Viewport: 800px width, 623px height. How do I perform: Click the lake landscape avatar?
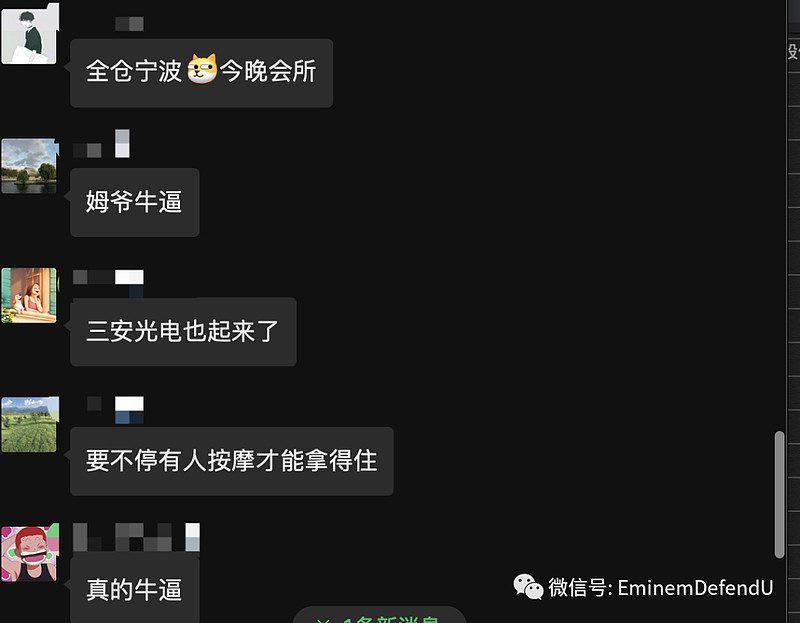[x=30, y=166]
